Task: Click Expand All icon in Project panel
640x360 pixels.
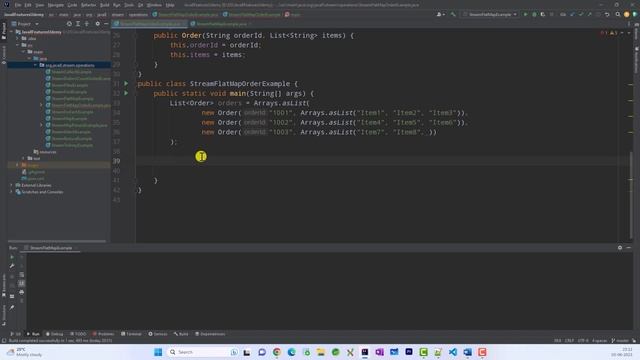Action: (x=78, y=24)
